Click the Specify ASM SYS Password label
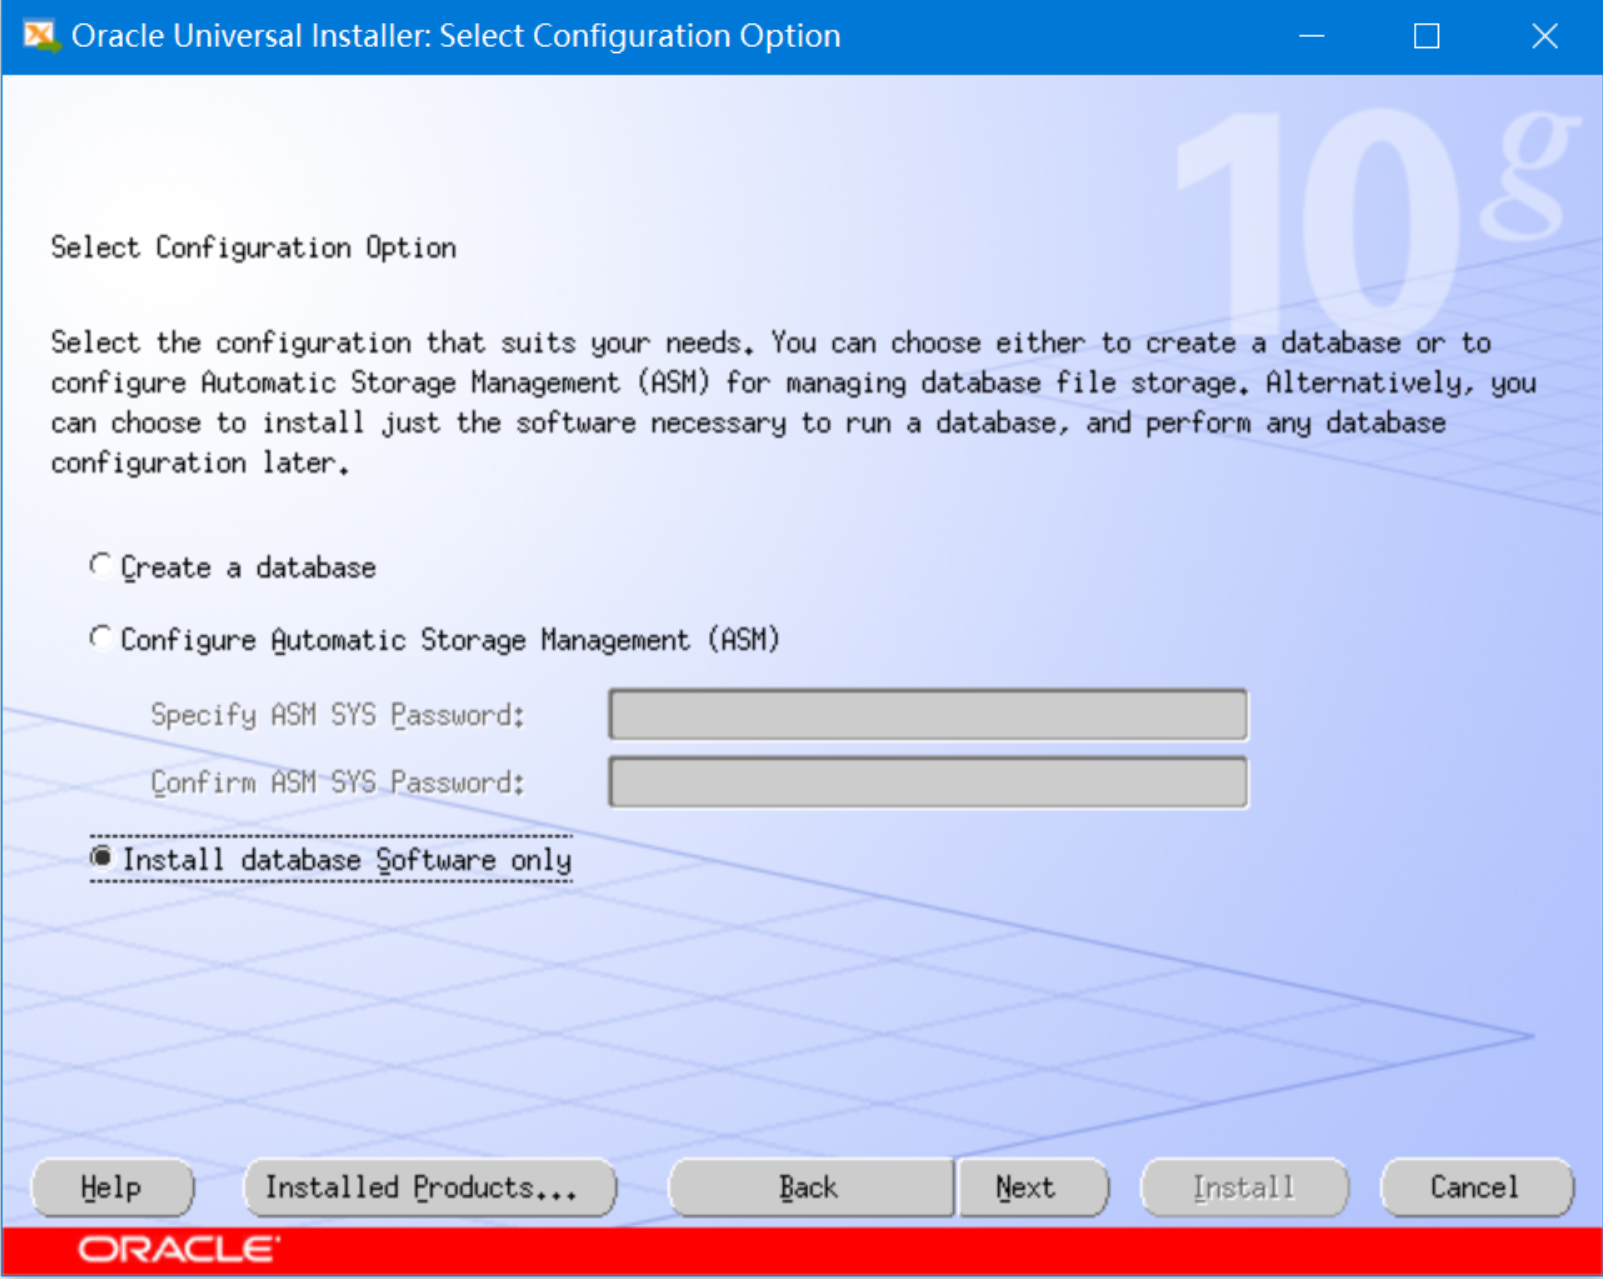This screenshot has height=1279, width=1603. click(x=337, y=715)
